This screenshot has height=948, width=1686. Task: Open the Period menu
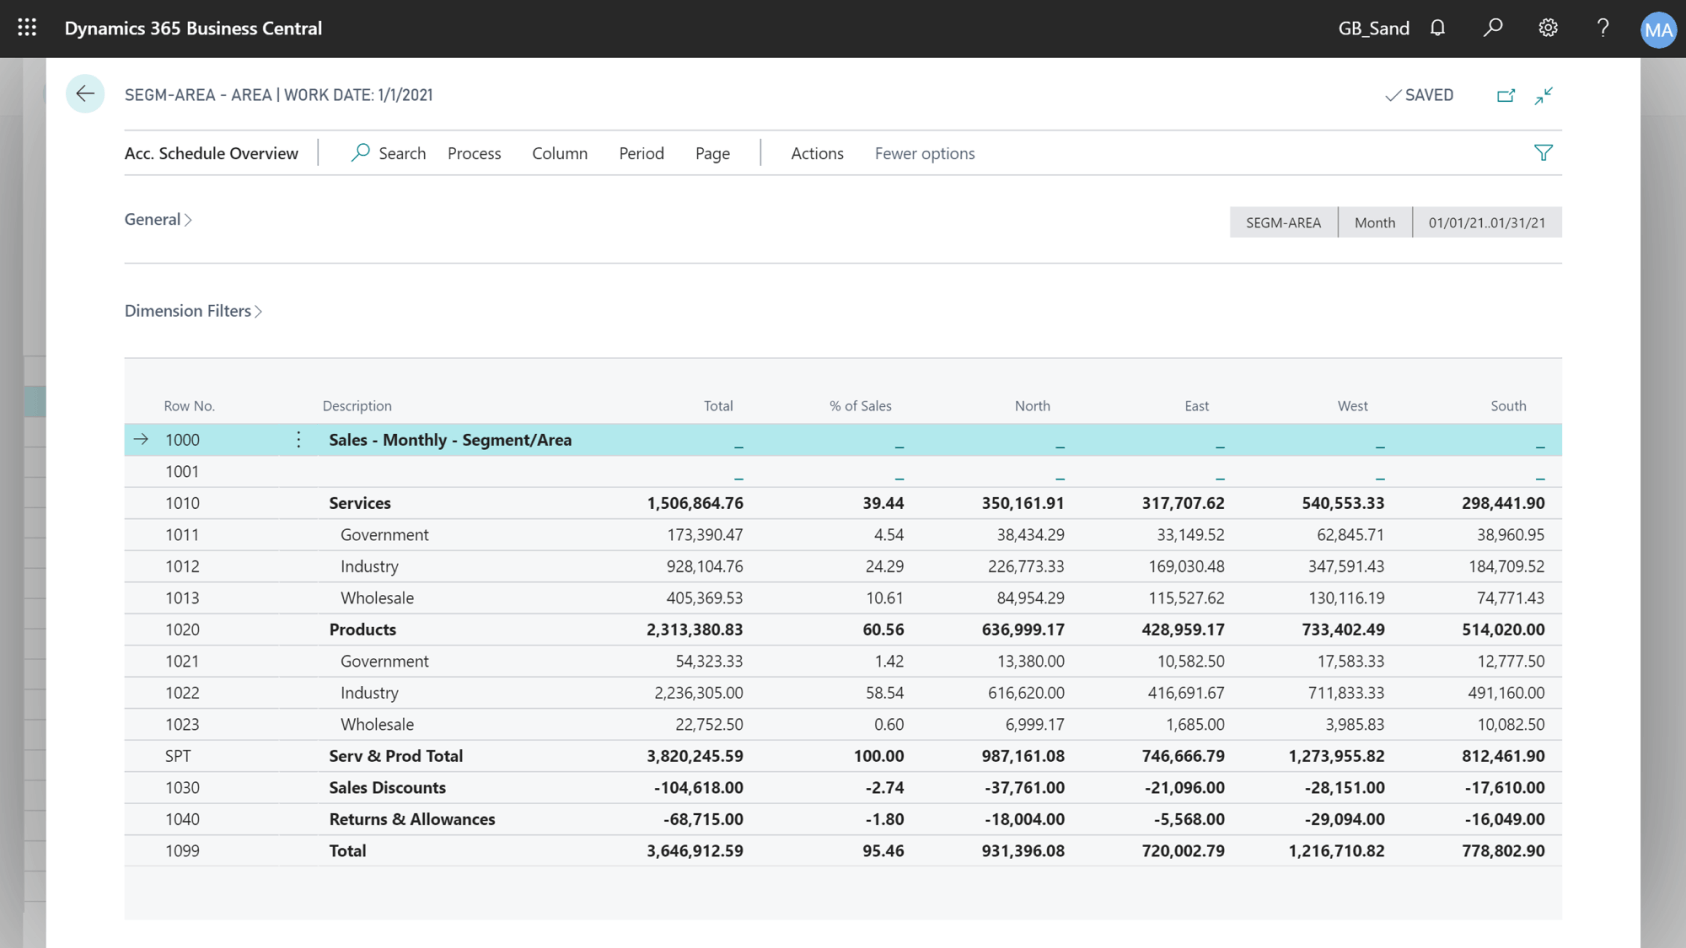(x=640, y=153)
